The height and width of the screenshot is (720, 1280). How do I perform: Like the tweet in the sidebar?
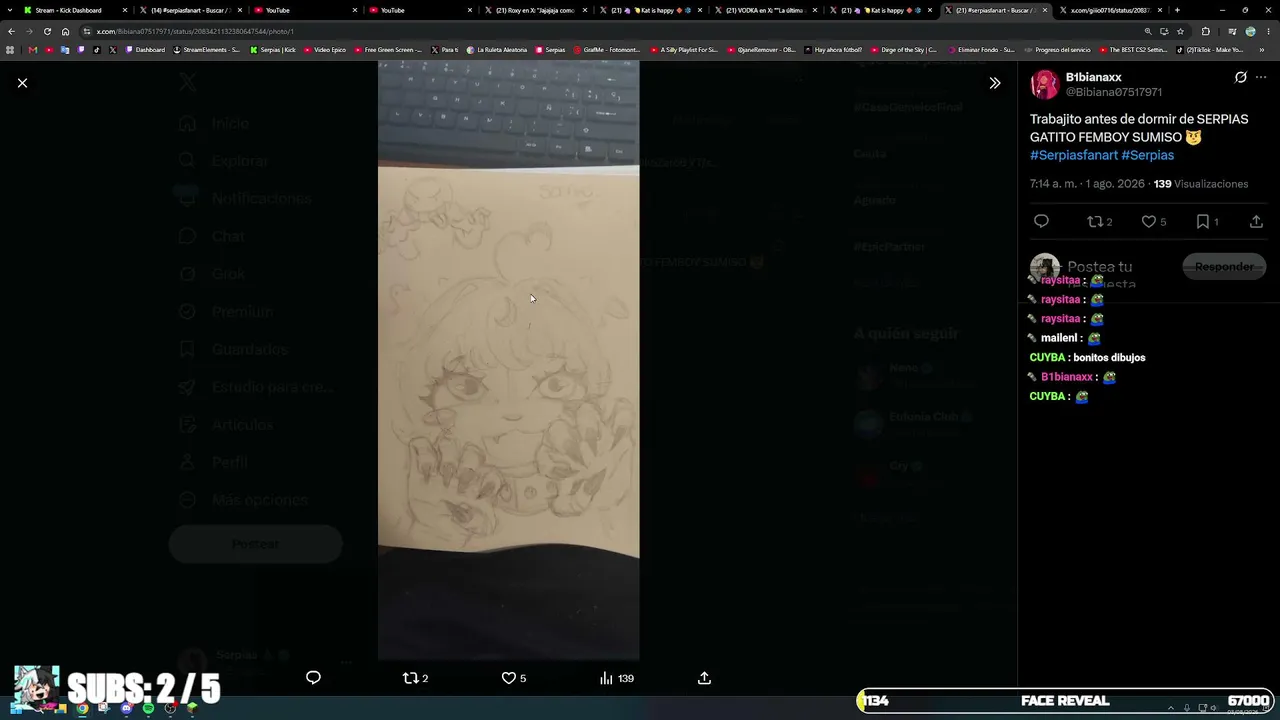[x=1154, y=222]
